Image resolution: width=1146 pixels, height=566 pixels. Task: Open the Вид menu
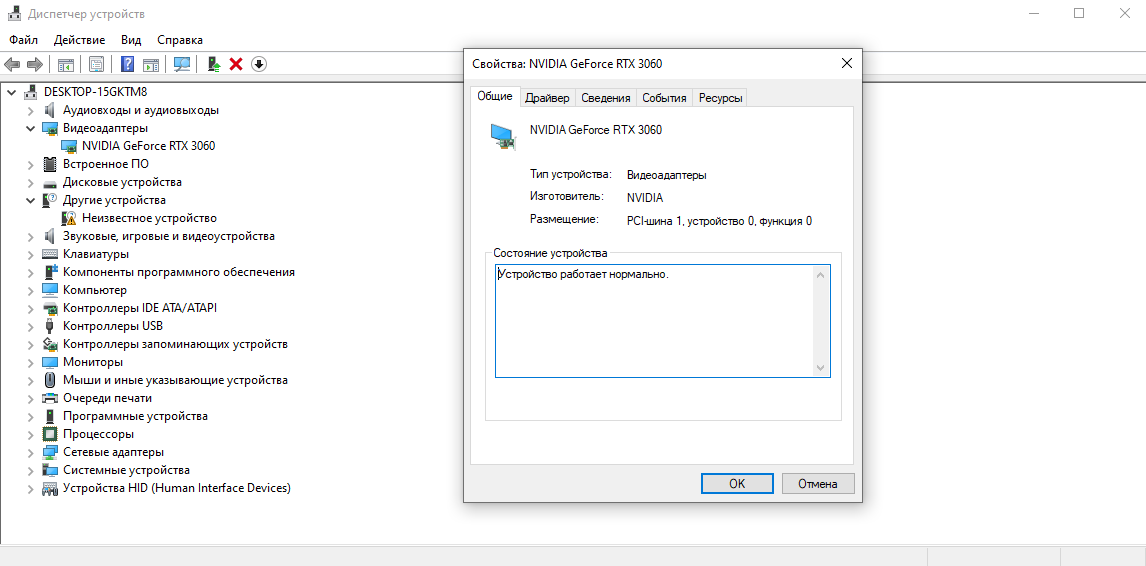click(131, 39)
